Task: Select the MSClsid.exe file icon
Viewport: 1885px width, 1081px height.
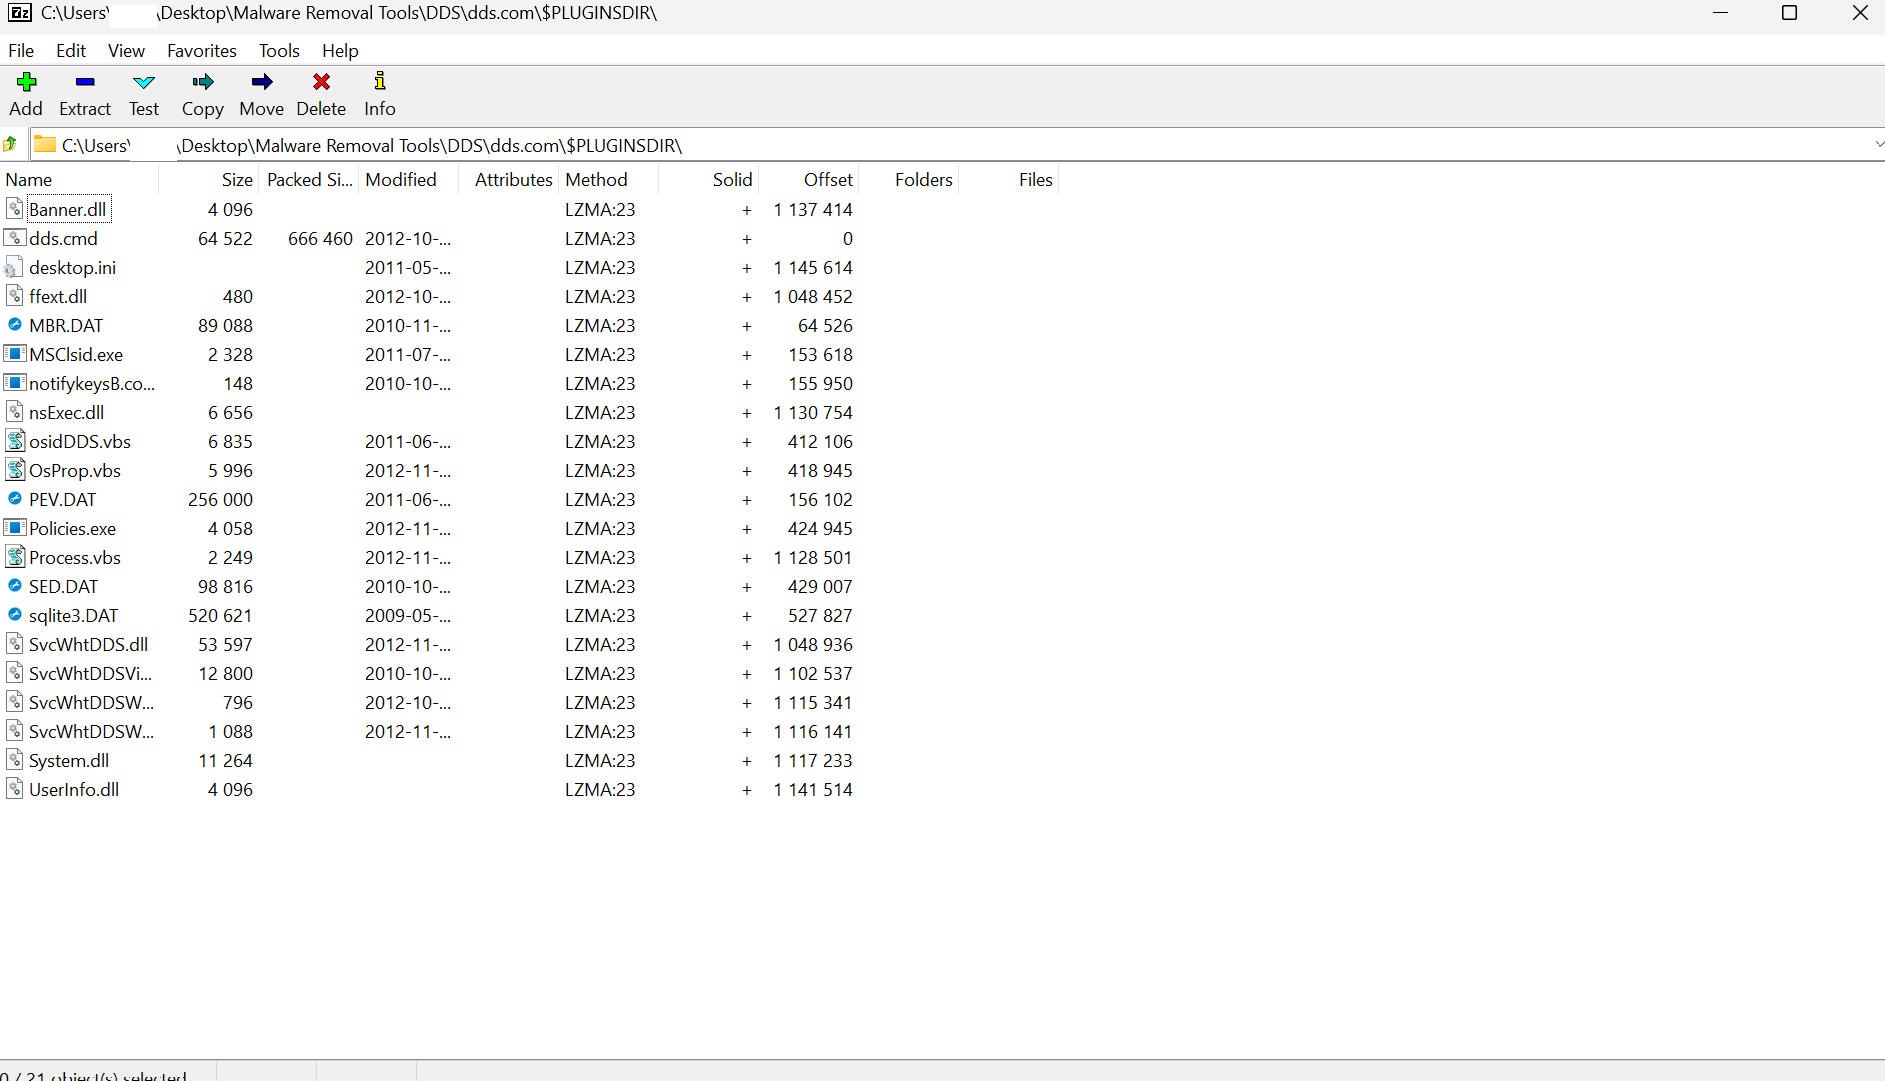Action: (x=15, y=353)
